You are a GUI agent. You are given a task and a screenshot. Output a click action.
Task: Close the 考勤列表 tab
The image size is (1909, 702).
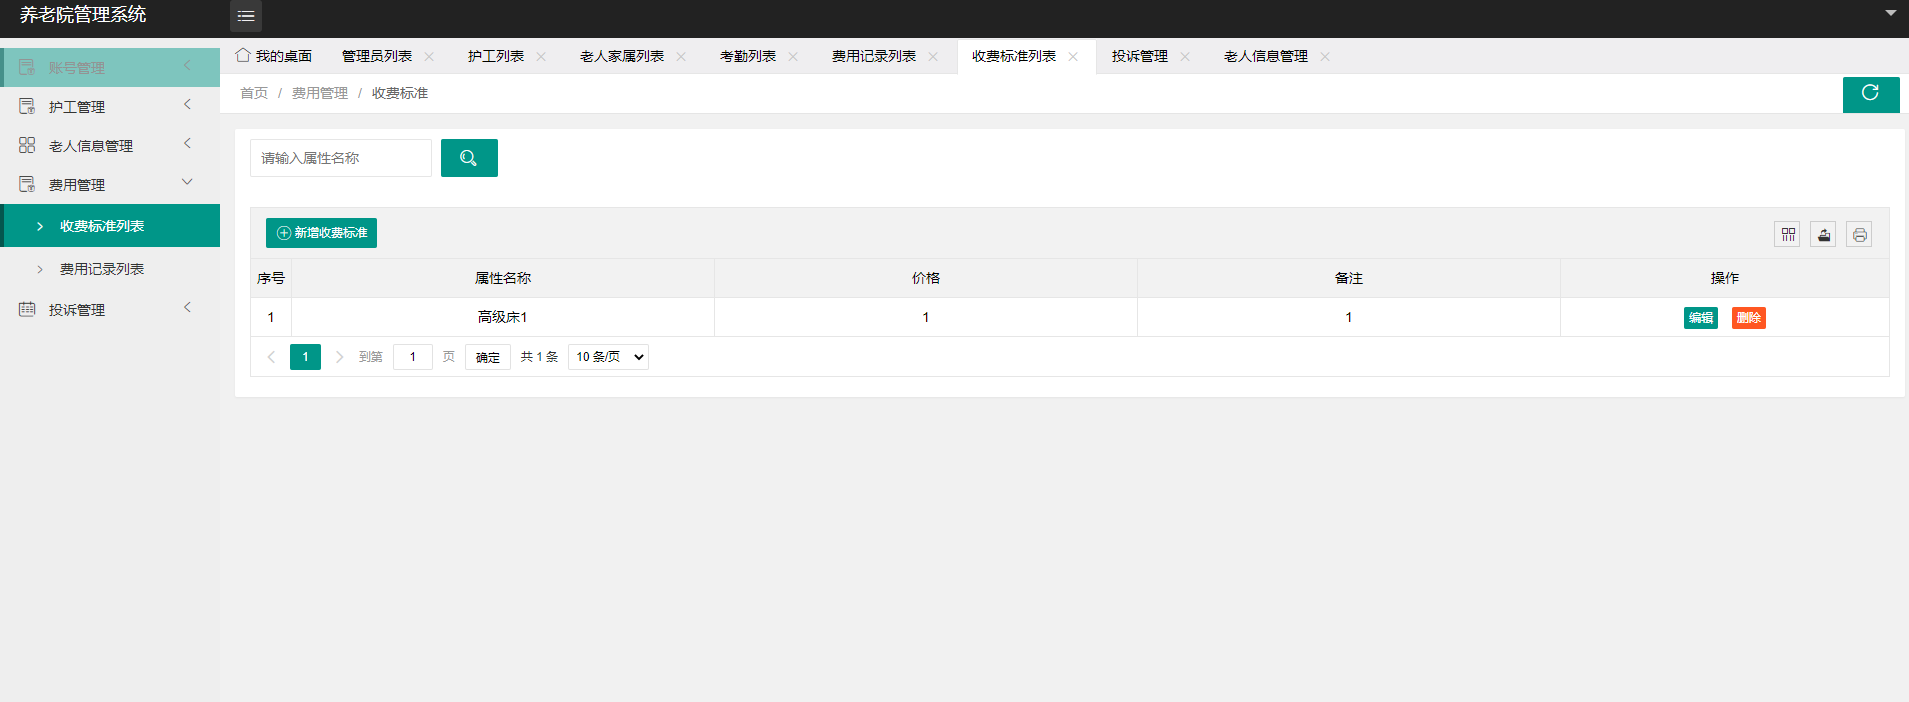tap(793, 57)
